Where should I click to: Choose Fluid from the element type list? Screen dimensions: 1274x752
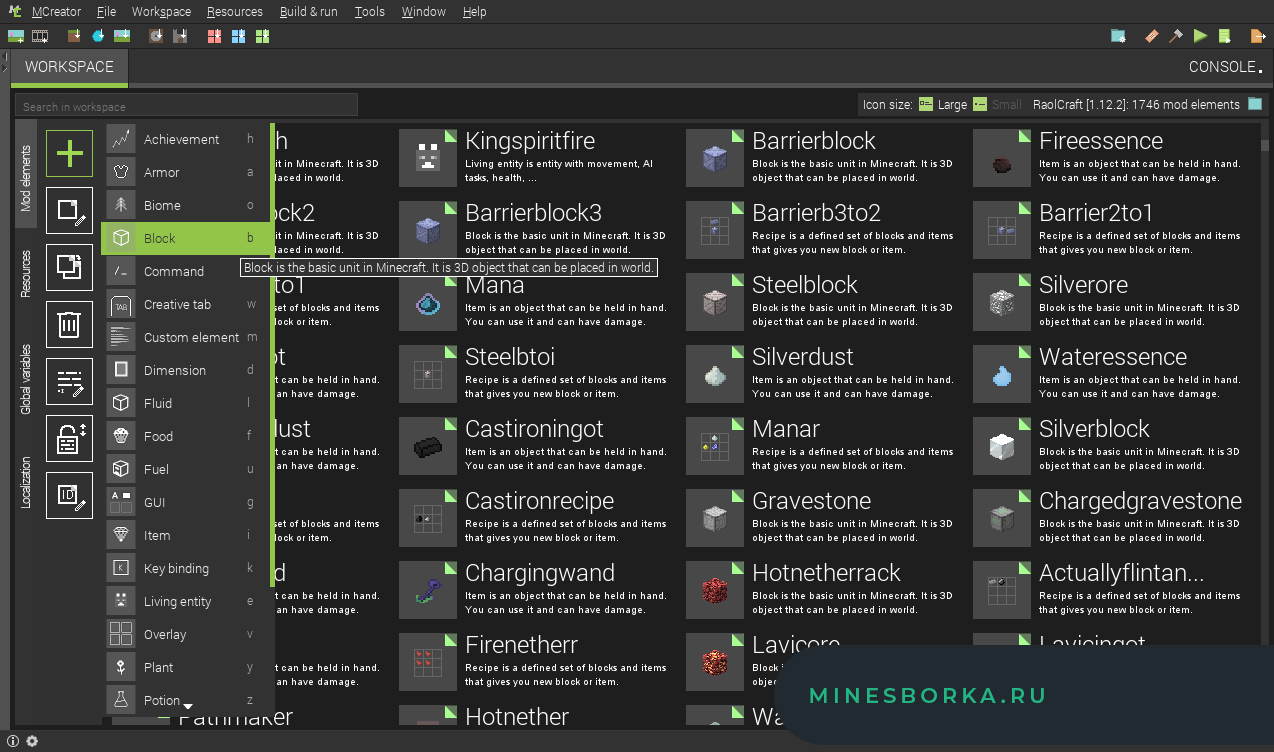point(185,403)
